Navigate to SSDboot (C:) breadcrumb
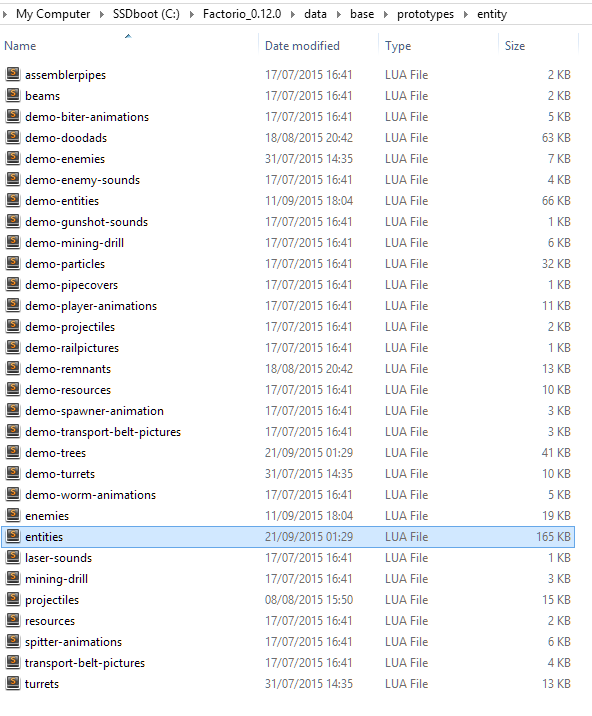Screen dimensions: 592x716 tap(146, 14)
